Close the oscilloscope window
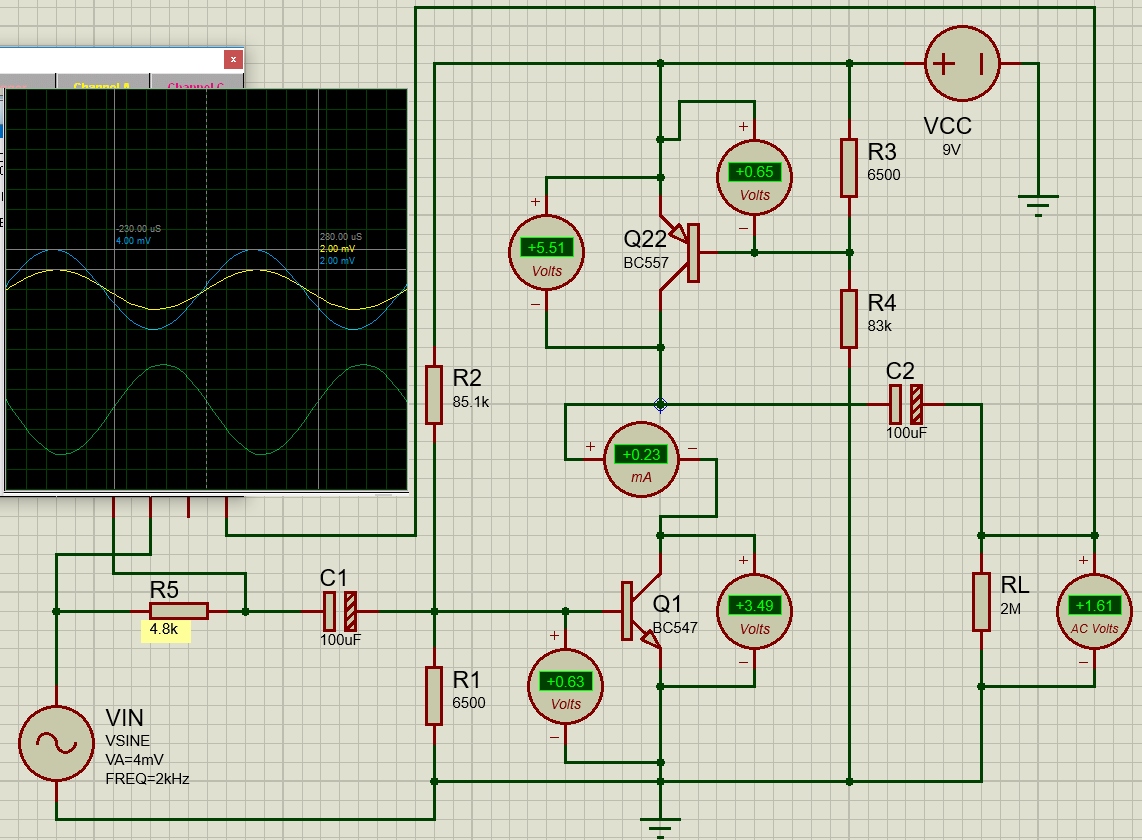Screen dimensions: 1142x840 (233, 59)
